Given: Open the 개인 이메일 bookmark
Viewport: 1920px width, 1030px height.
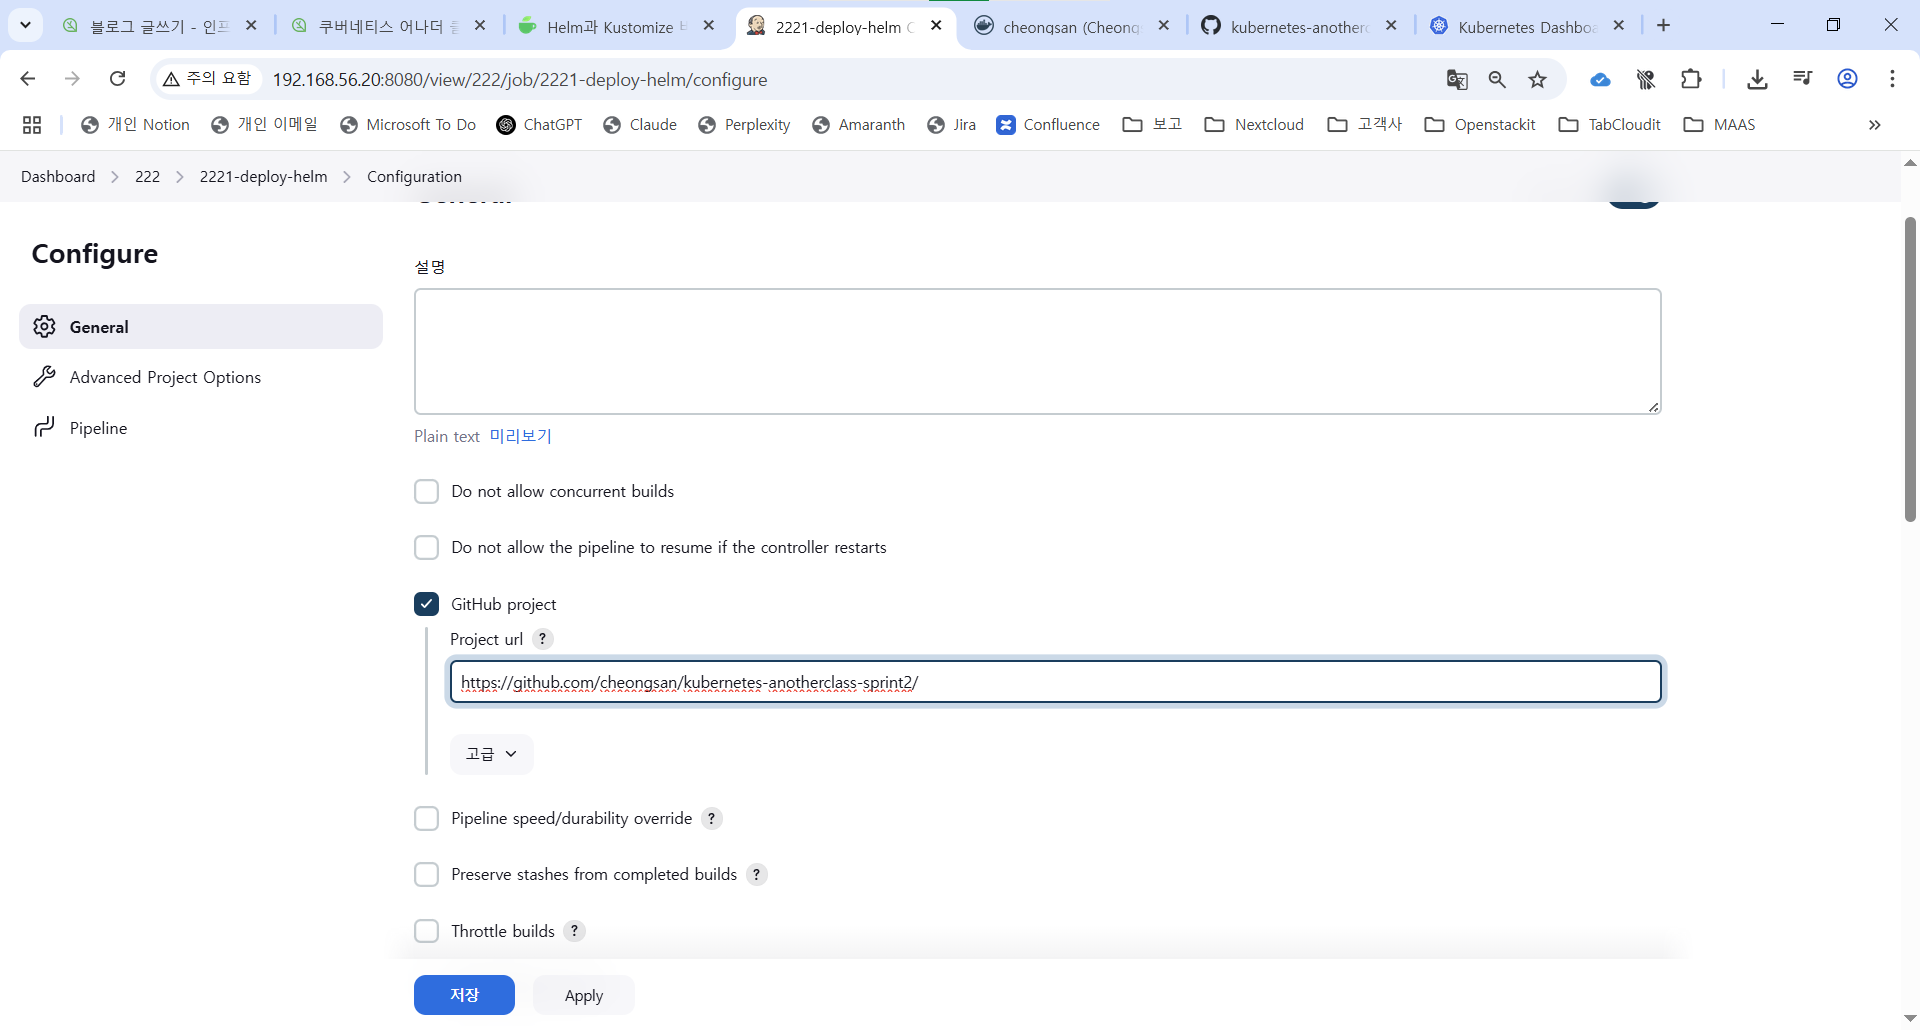Looking at the screenshot, I should pyautogui.click(x=264, y=125).
